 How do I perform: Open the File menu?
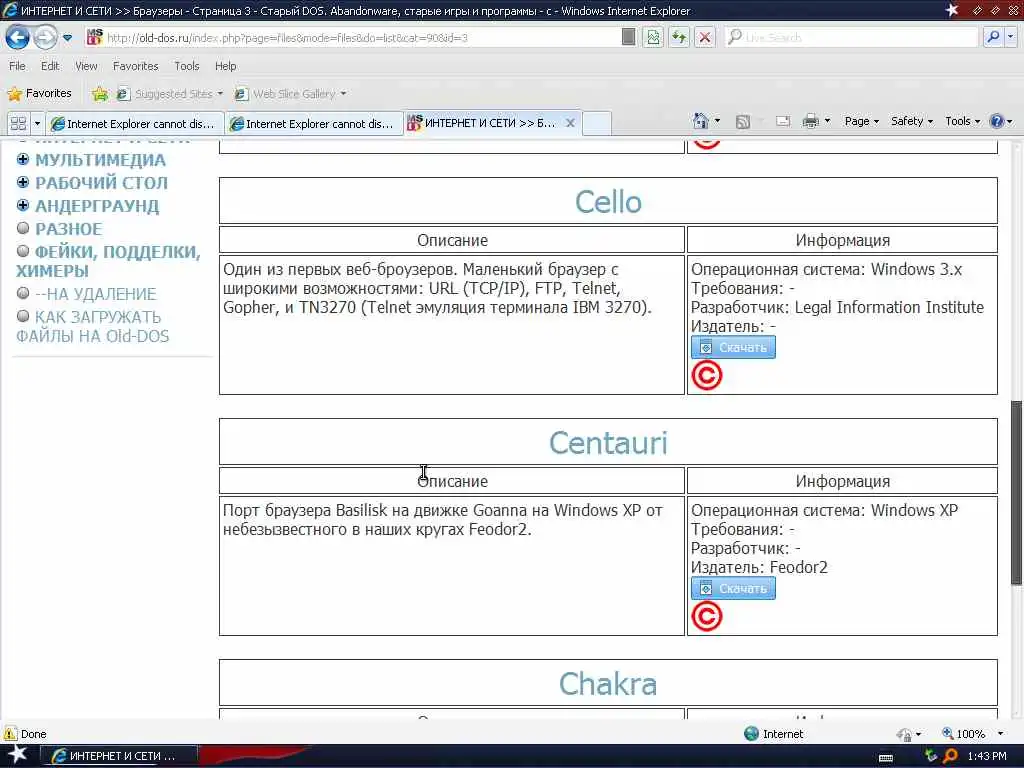pos(17,66)
